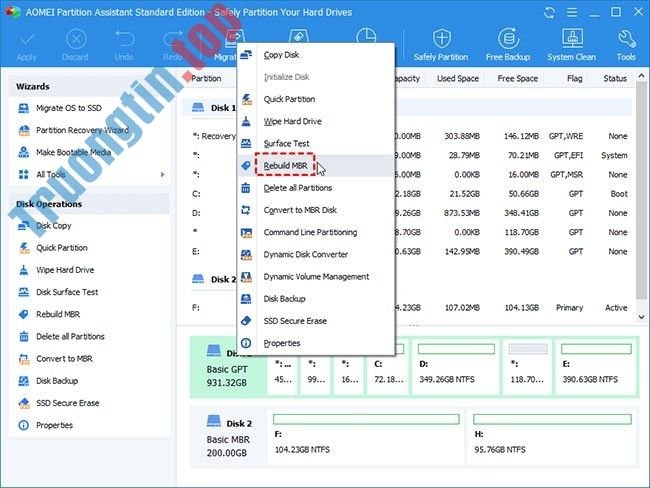Click SSD Secure Erase in left sidebar

pyautogui.click(x=67, y=403)
